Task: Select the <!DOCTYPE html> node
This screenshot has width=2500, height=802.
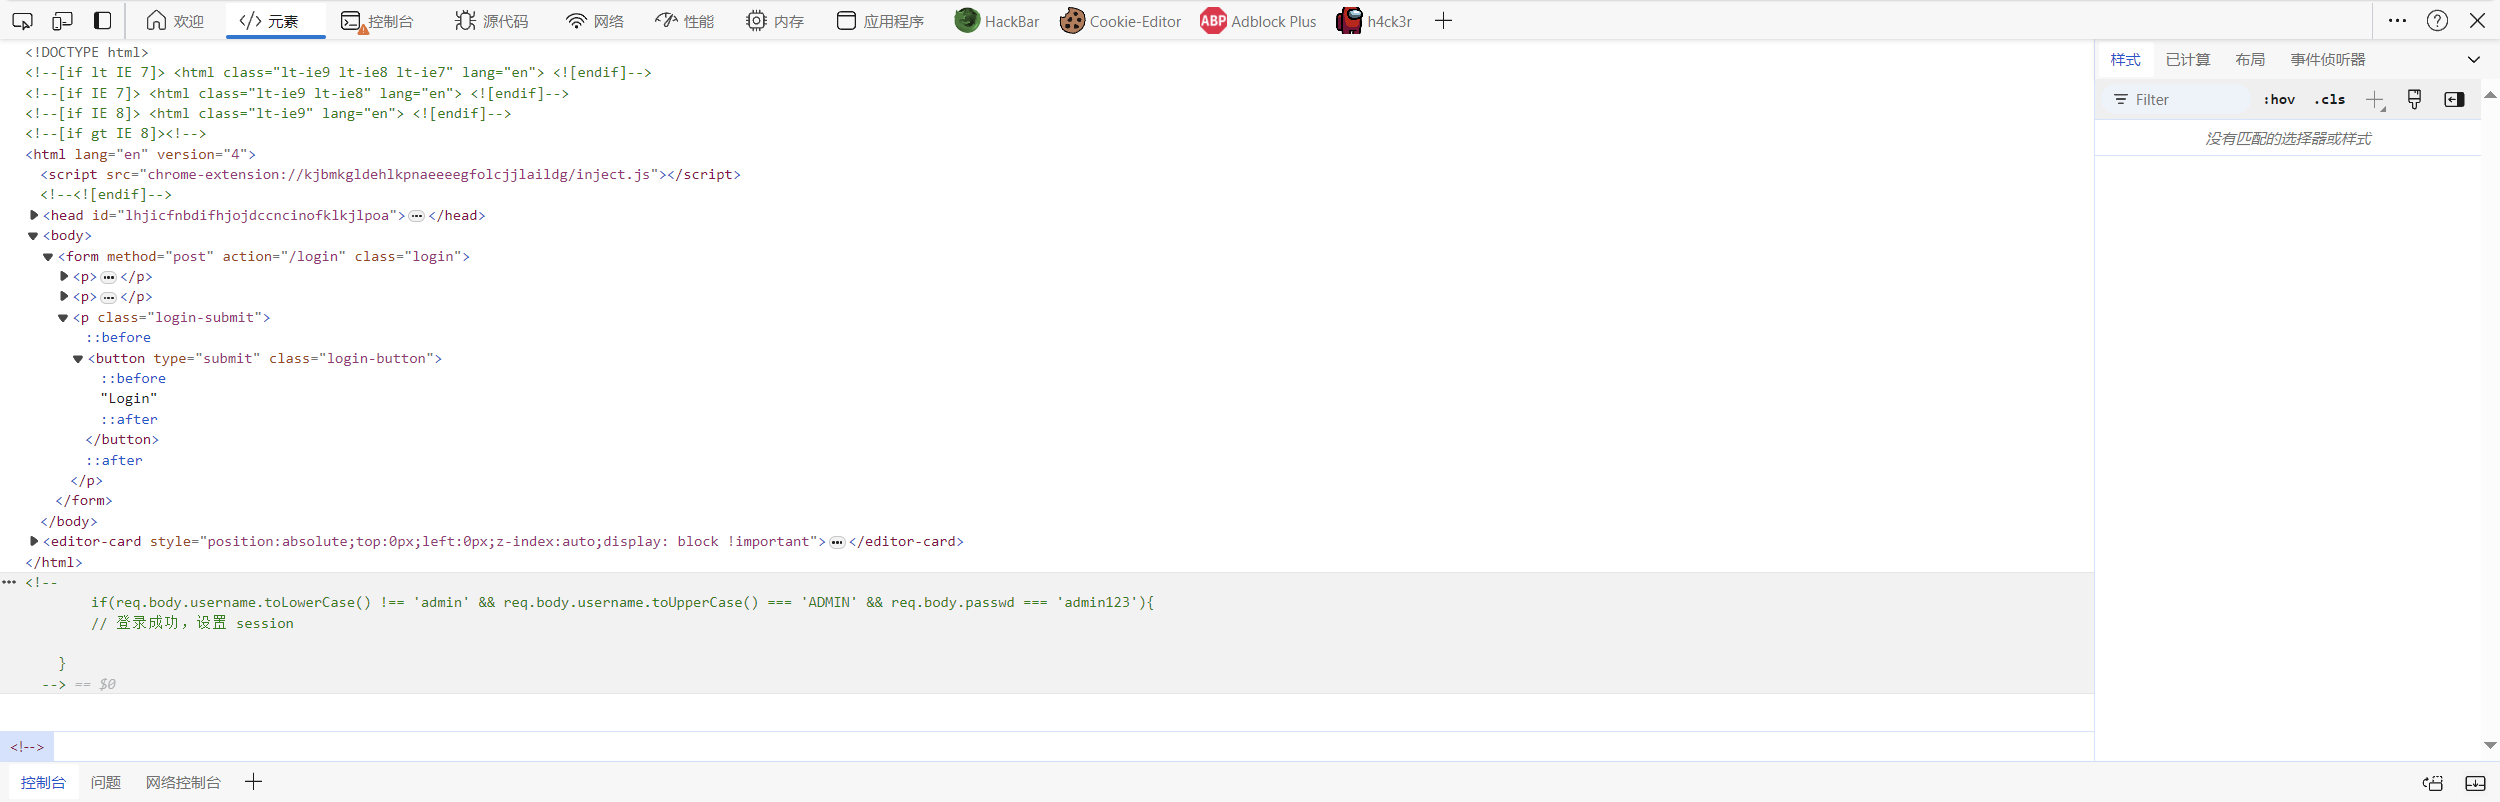Action: (87, 52)
